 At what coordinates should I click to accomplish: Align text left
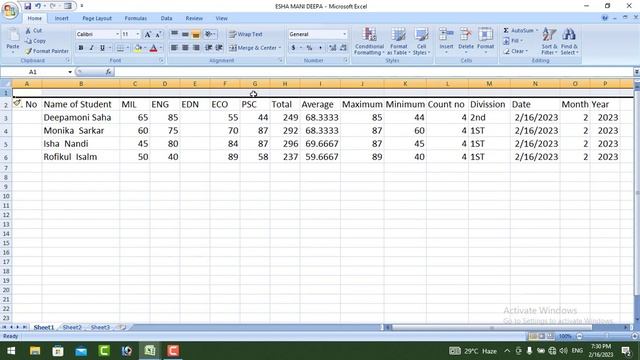click(174, 48)
